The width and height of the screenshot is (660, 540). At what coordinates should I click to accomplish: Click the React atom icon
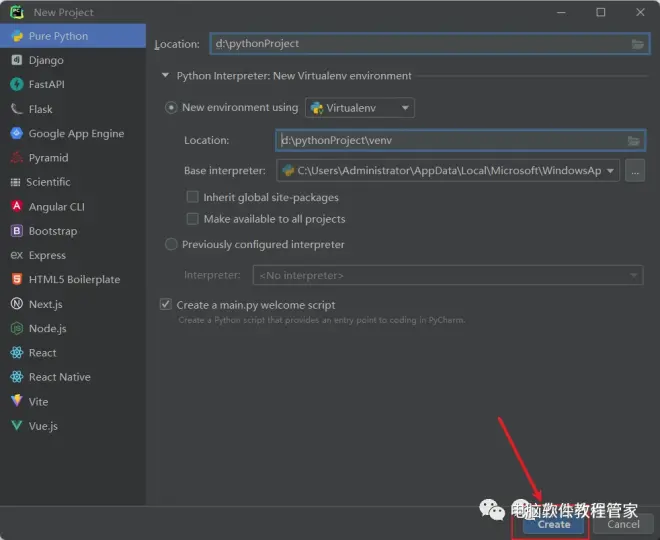pyautogui.click(x=17, y=353)
